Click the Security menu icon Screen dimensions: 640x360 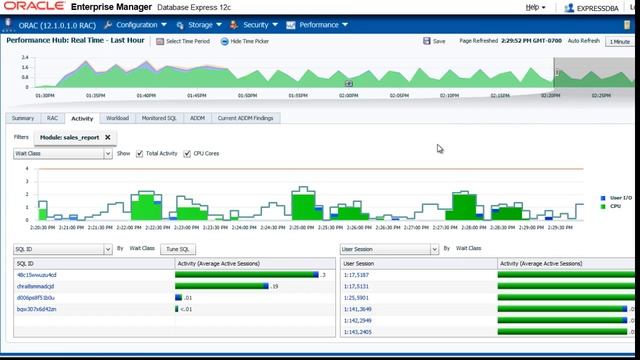pos(234,25)
